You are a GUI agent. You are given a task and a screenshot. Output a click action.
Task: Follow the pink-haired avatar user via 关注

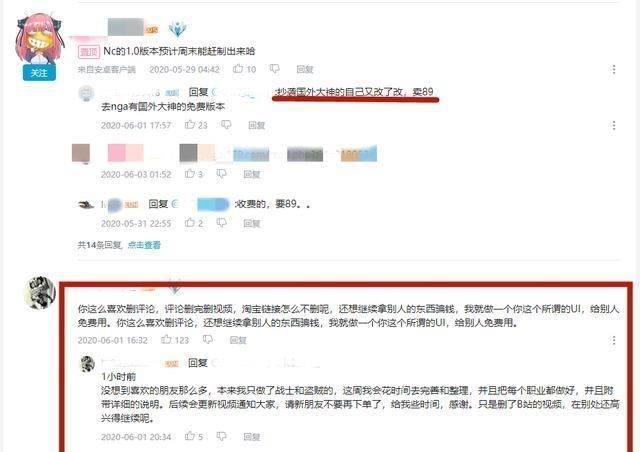pyautogui.click(x=39, y=73)
